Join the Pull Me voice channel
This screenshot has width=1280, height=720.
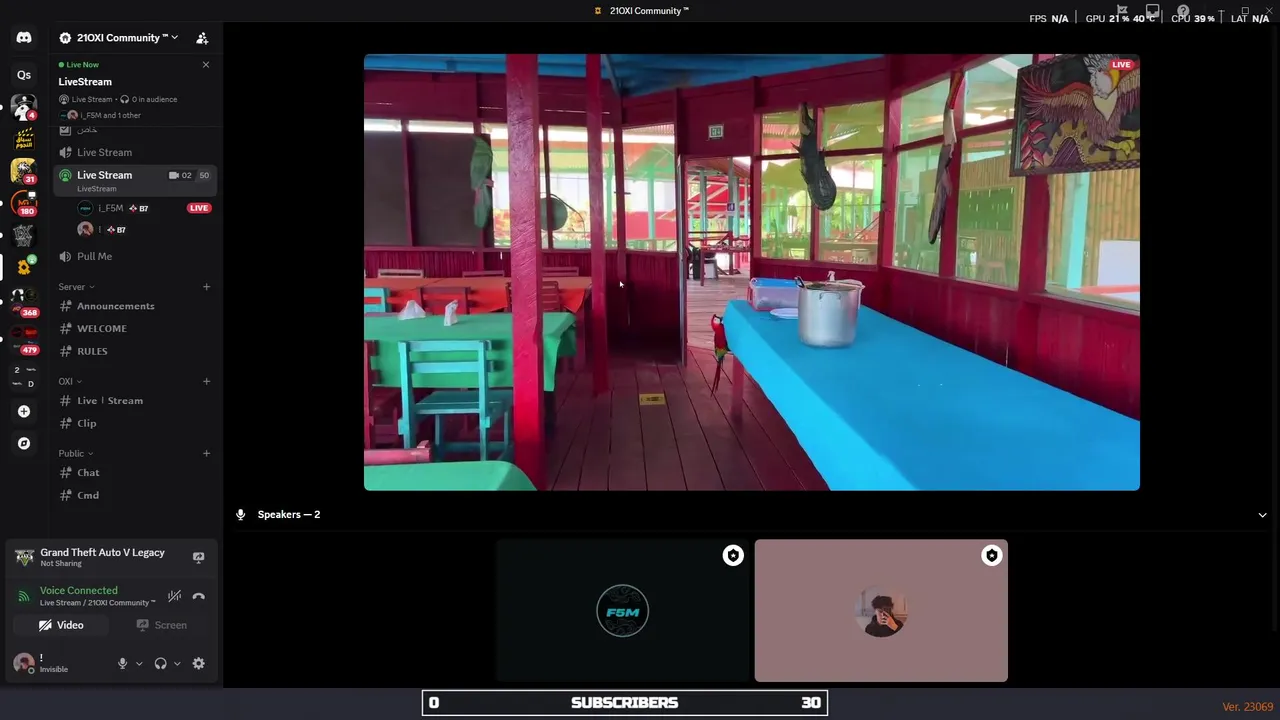(x=135, y=256)
